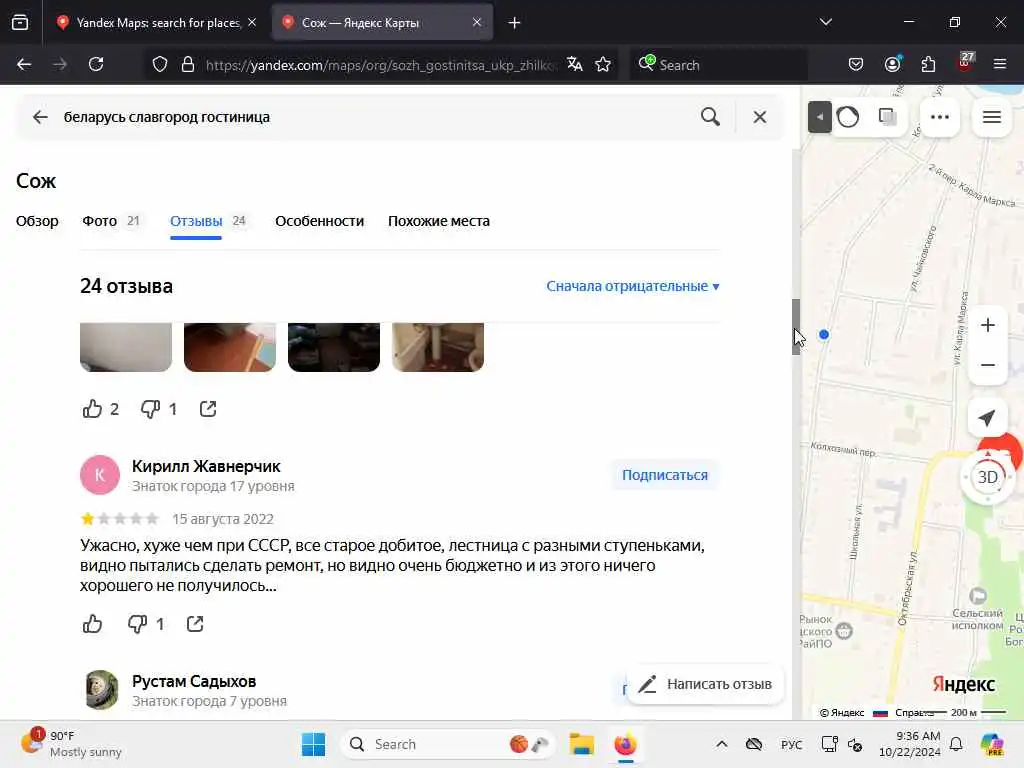Viewport: 1024px width, 768px height.
Task: List all tabs dropdown arrow
Action: pyautogui.click(x=825, y=22)
